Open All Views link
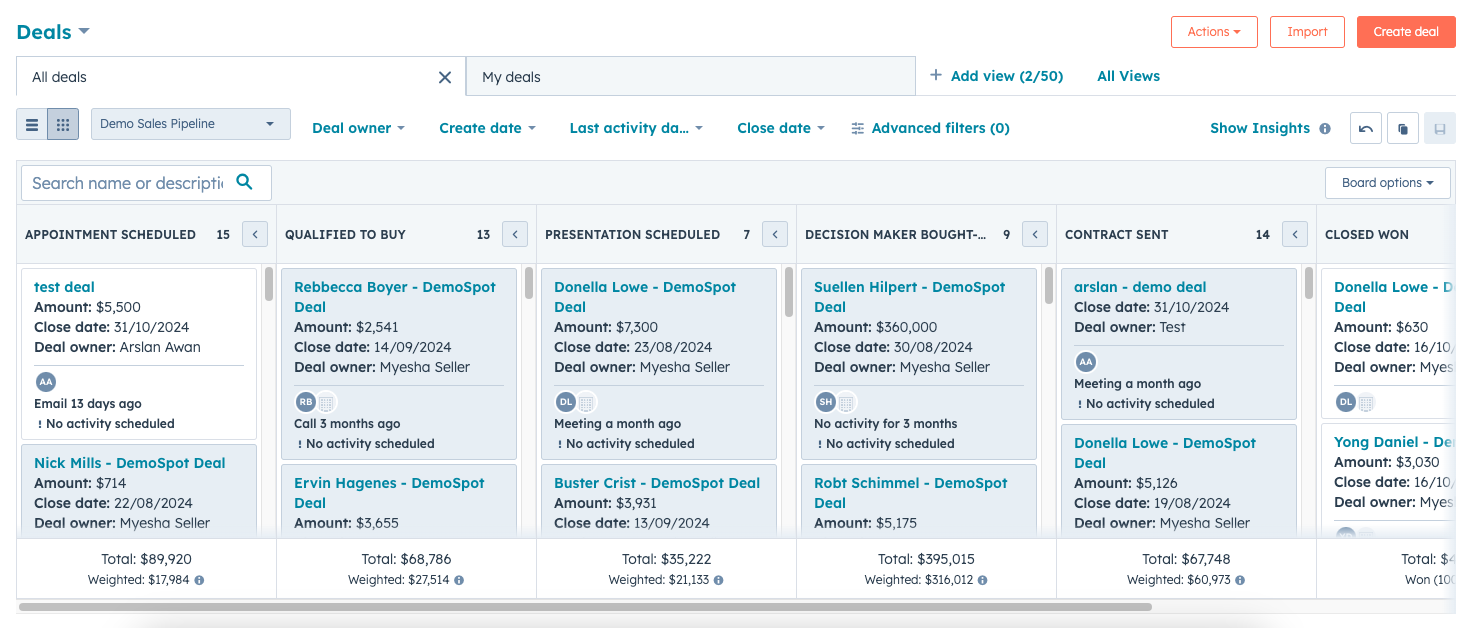This screenshot has width=1478, height=628. click(x=1129, y=76)
